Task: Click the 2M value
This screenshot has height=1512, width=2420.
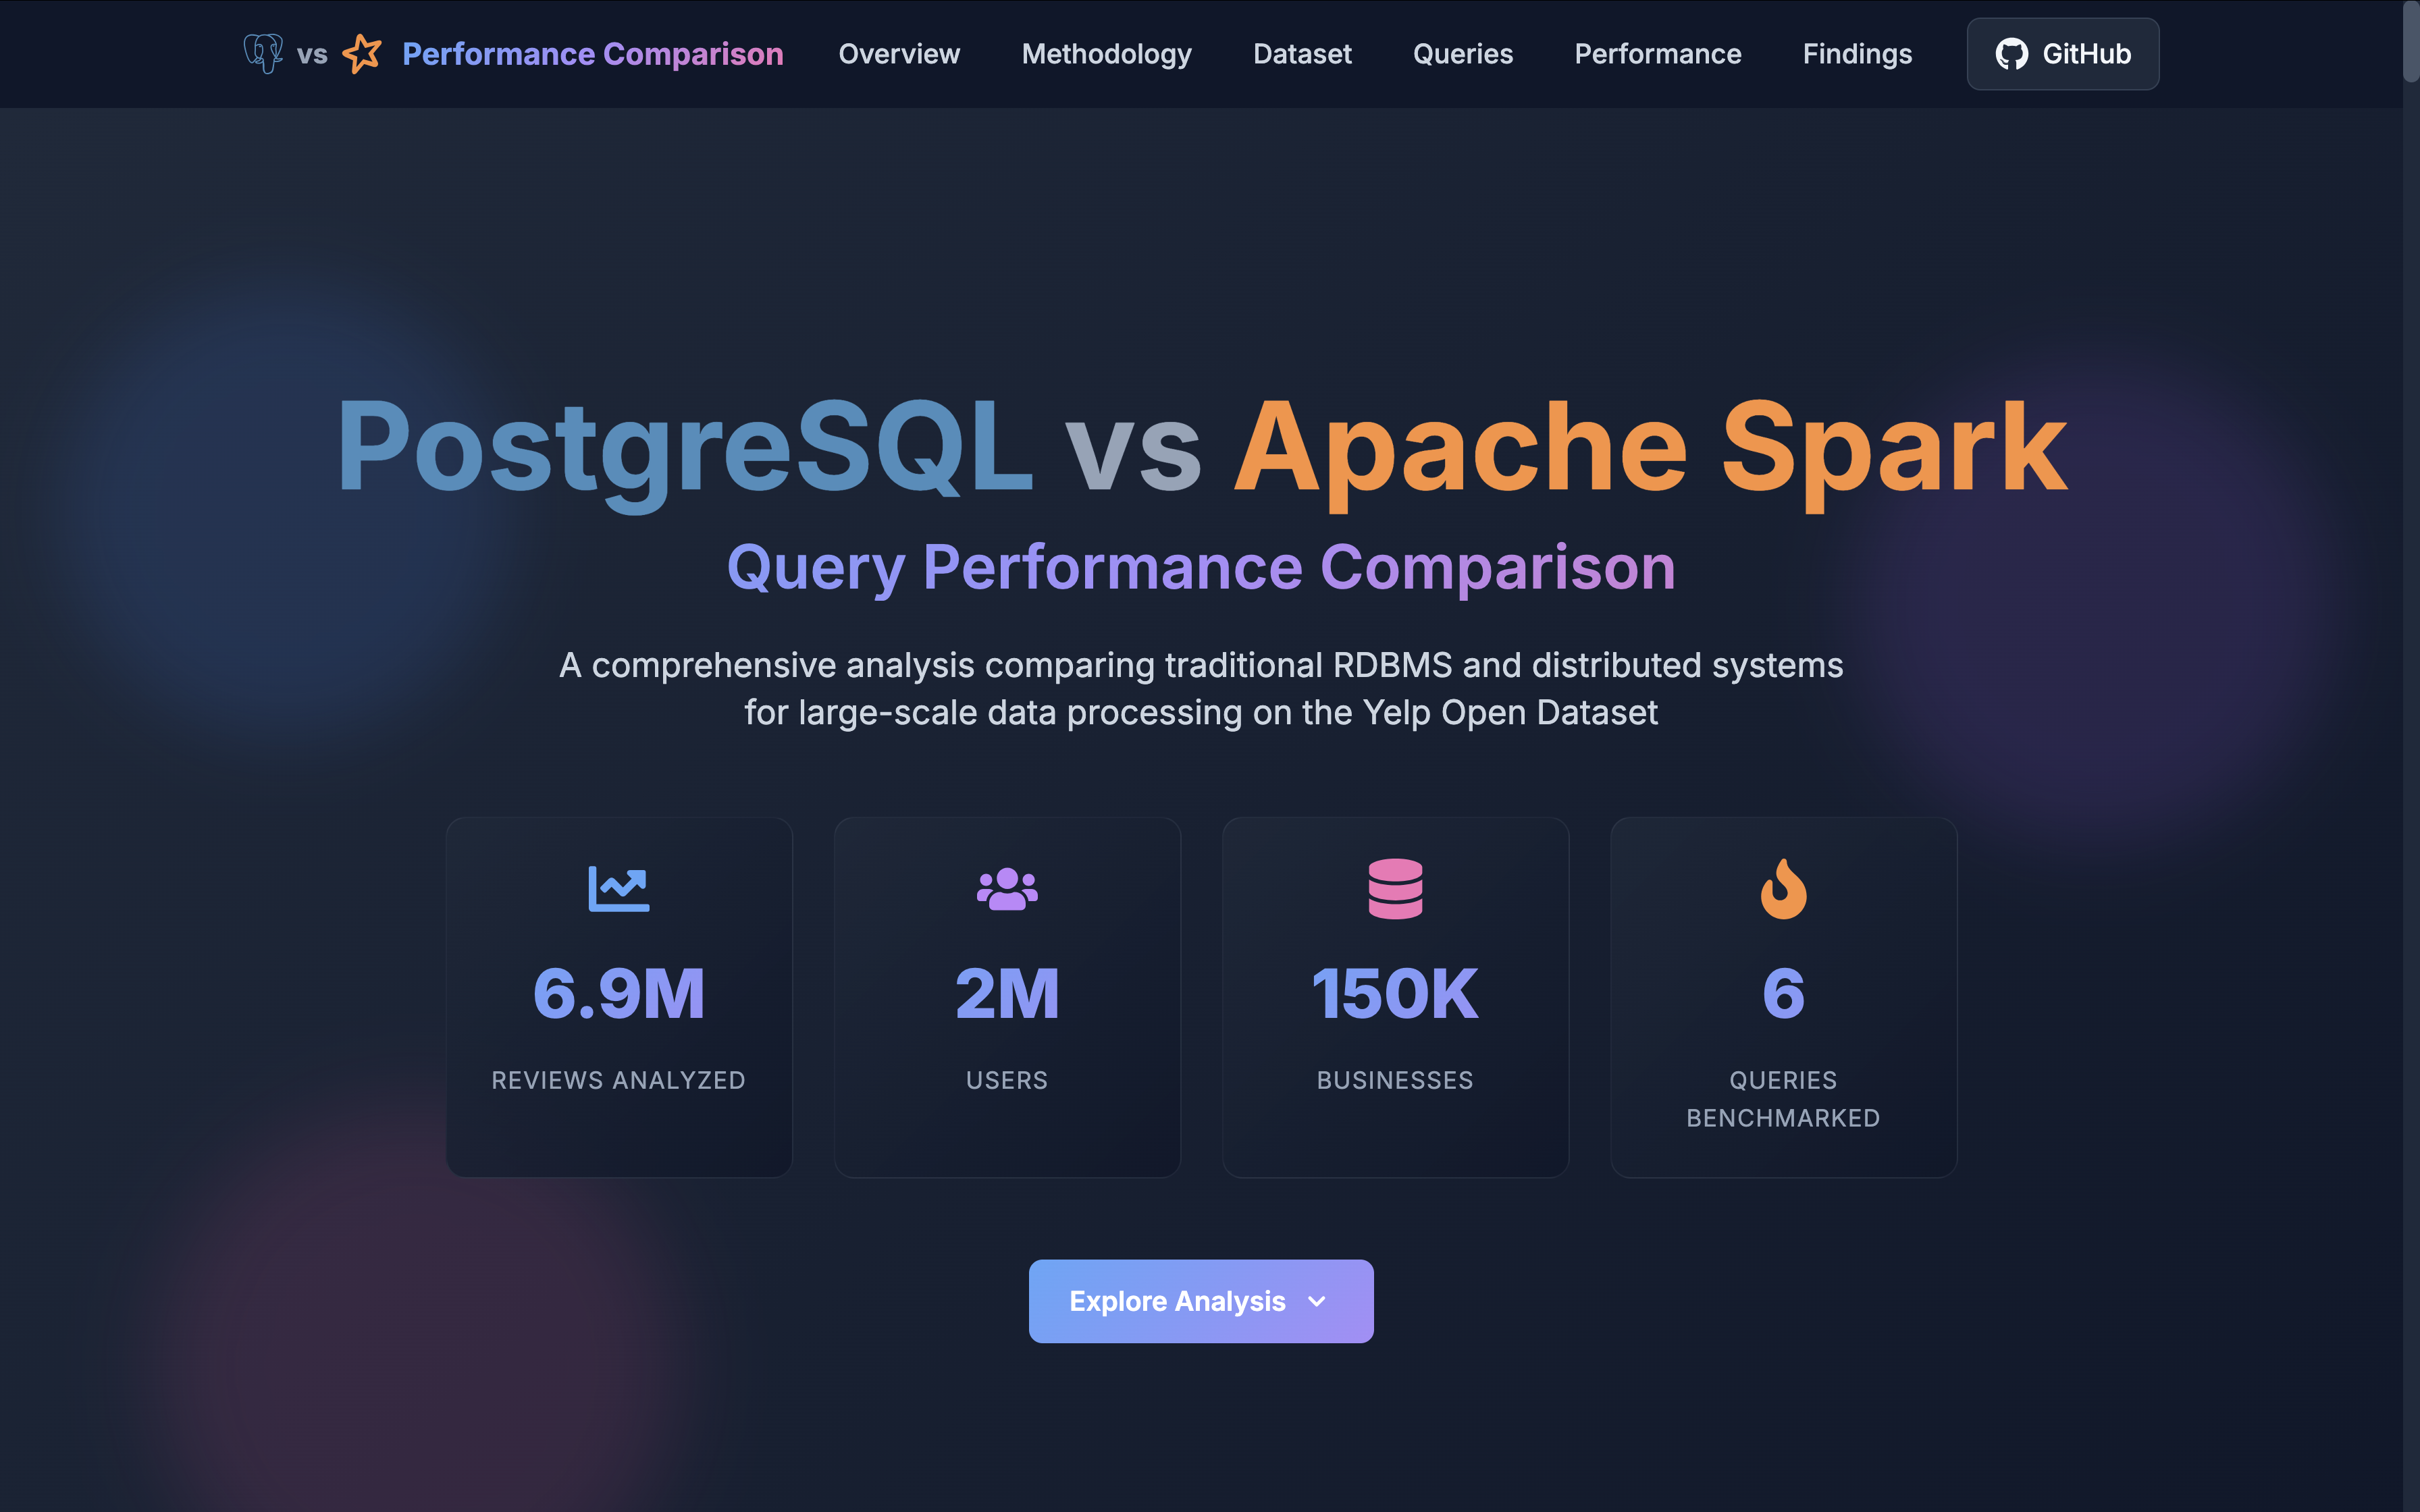Action: click(1007, 993)
